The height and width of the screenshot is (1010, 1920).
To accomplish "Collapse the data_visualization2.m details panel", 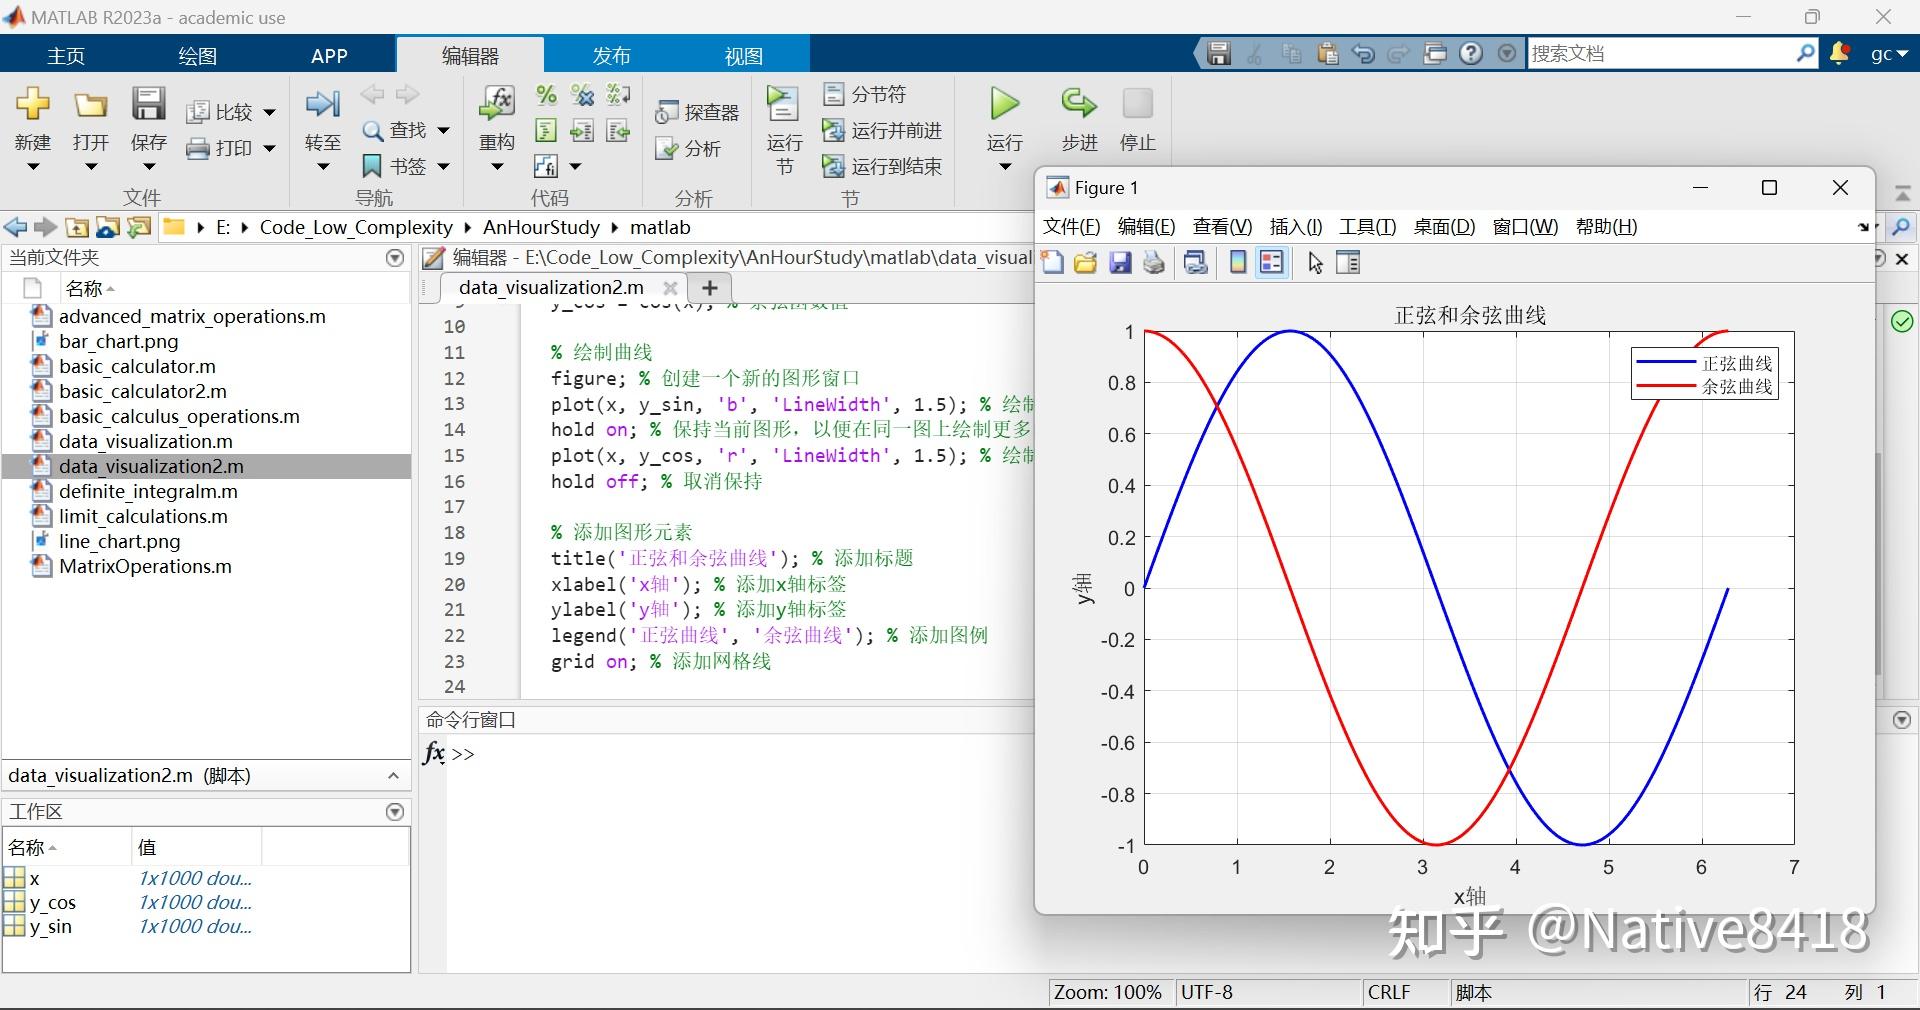I will (393, 776).
